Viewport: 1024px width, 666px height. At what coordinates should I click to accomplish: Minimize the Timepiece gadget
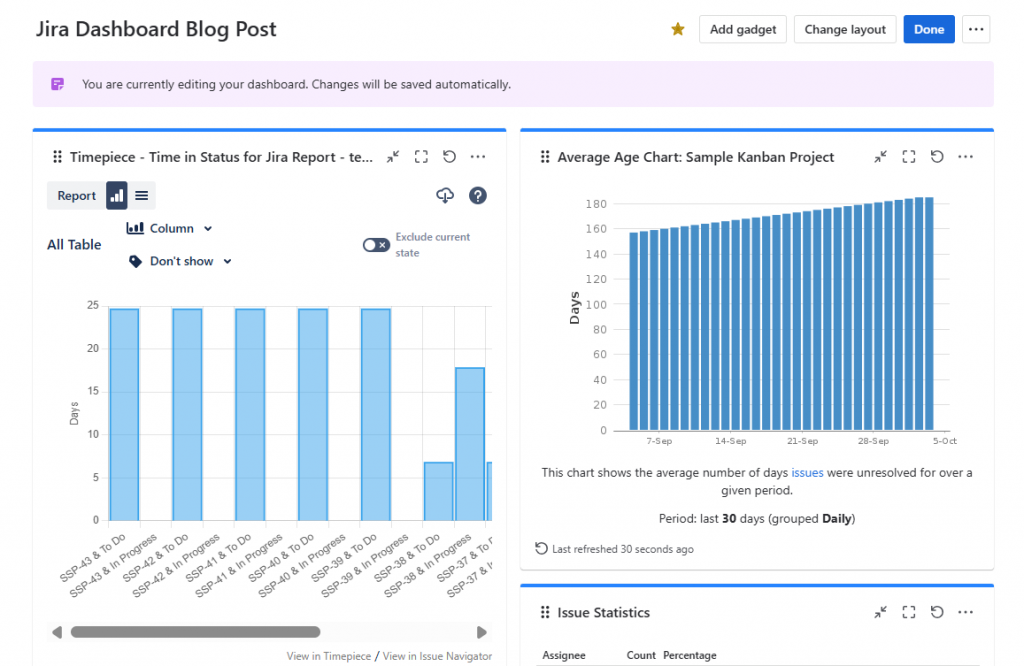(x=393, y=157)
